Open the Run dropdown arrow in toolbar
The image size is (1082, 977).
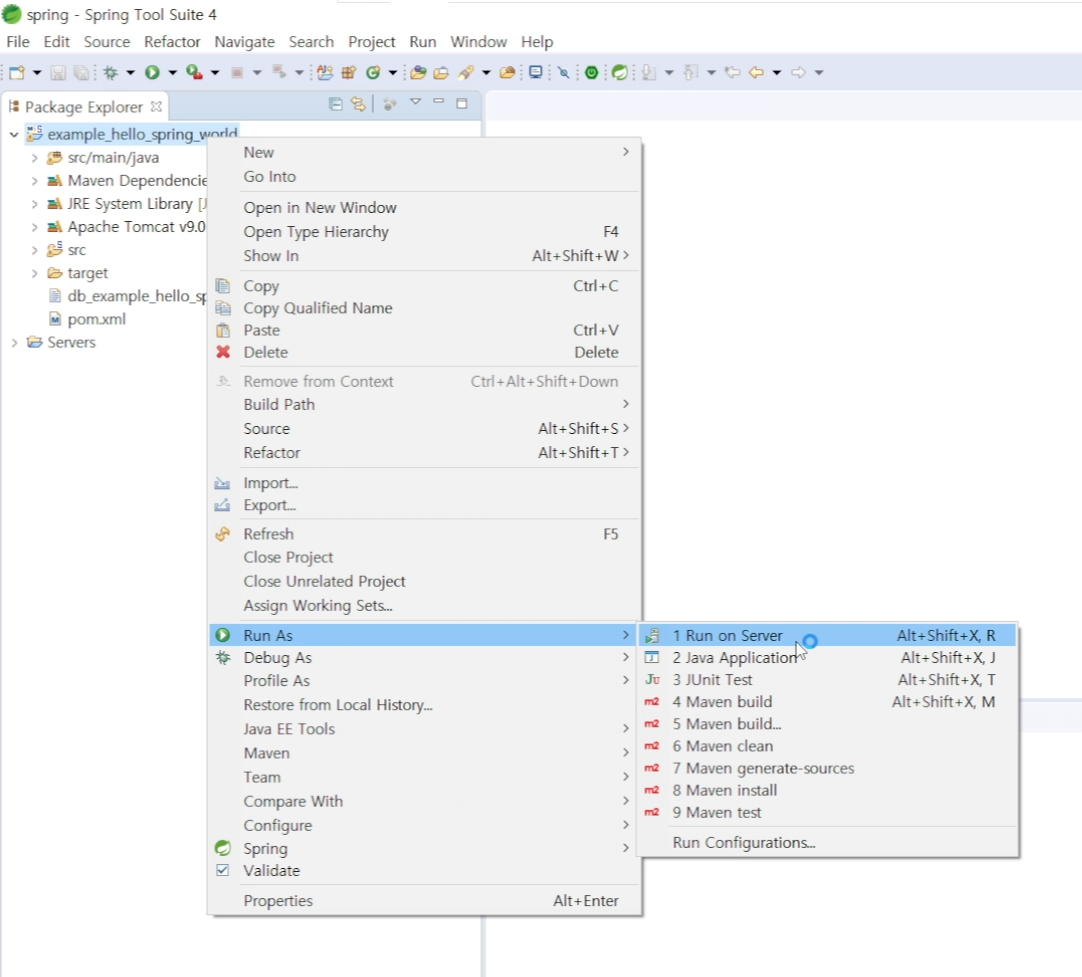pyautogui.click(x=173, y=72)
